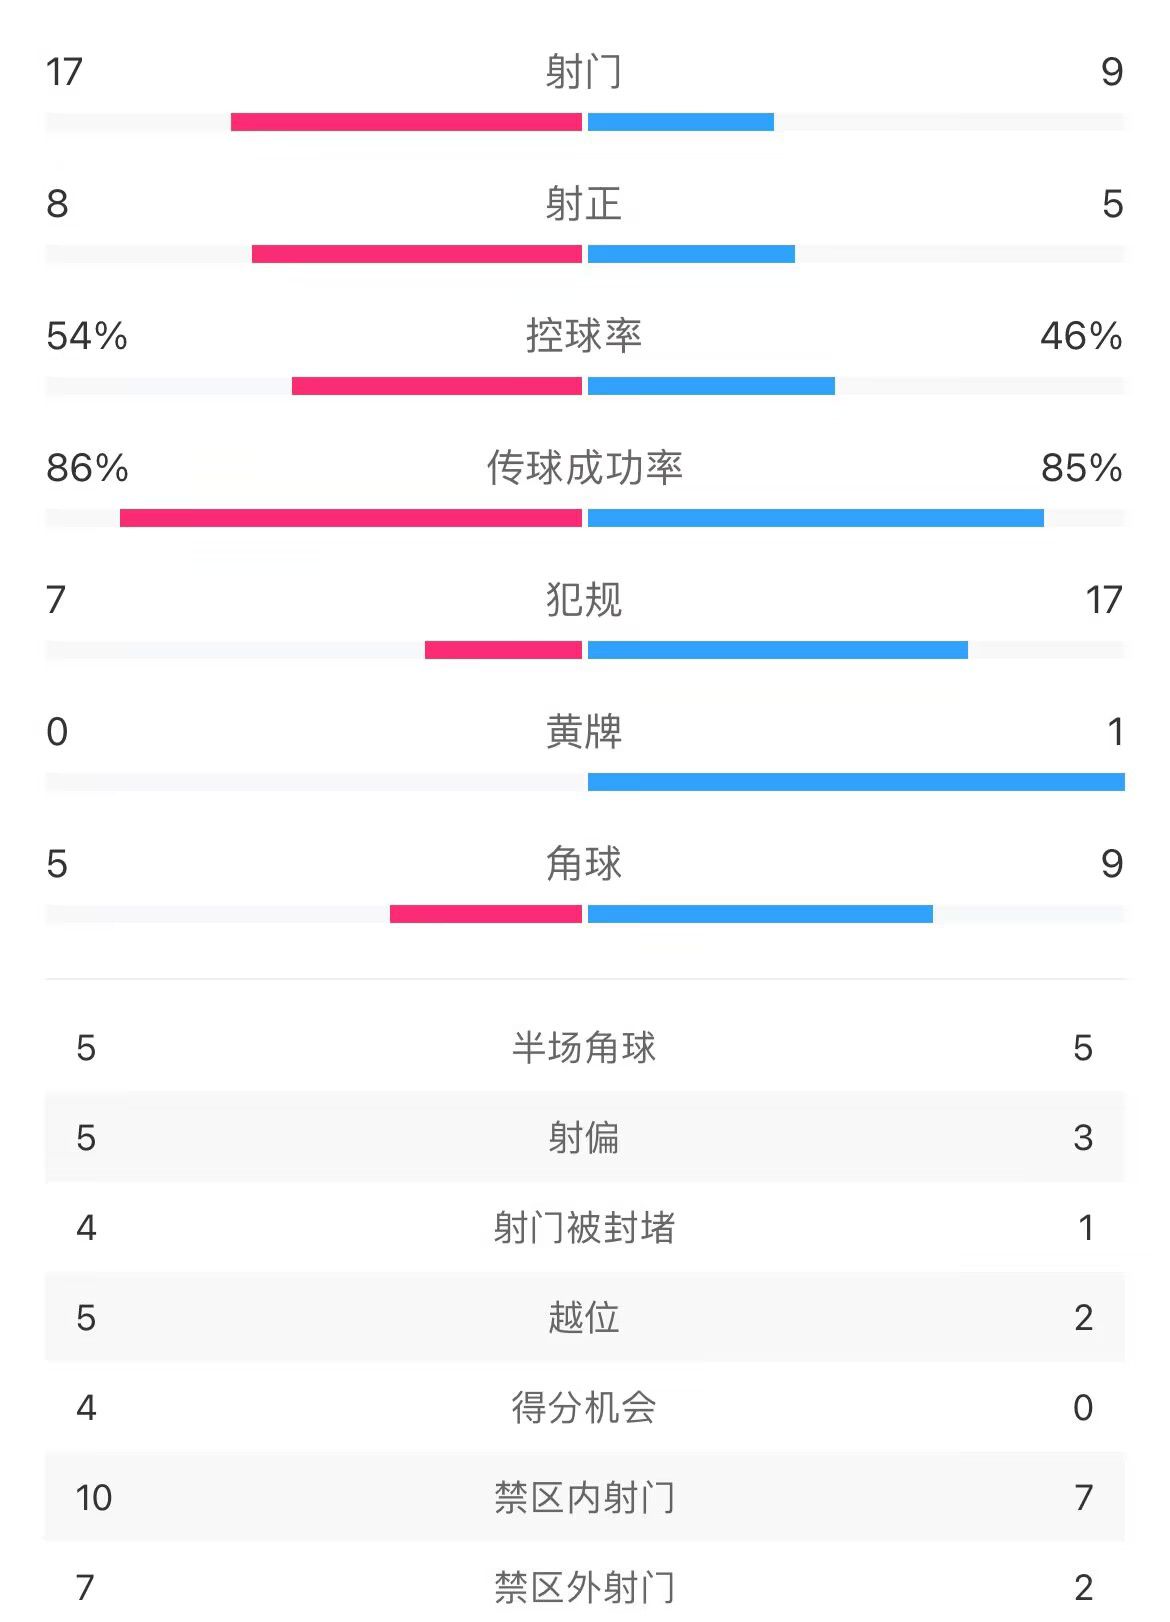Click the pink 控球率 possession bar

436,386
